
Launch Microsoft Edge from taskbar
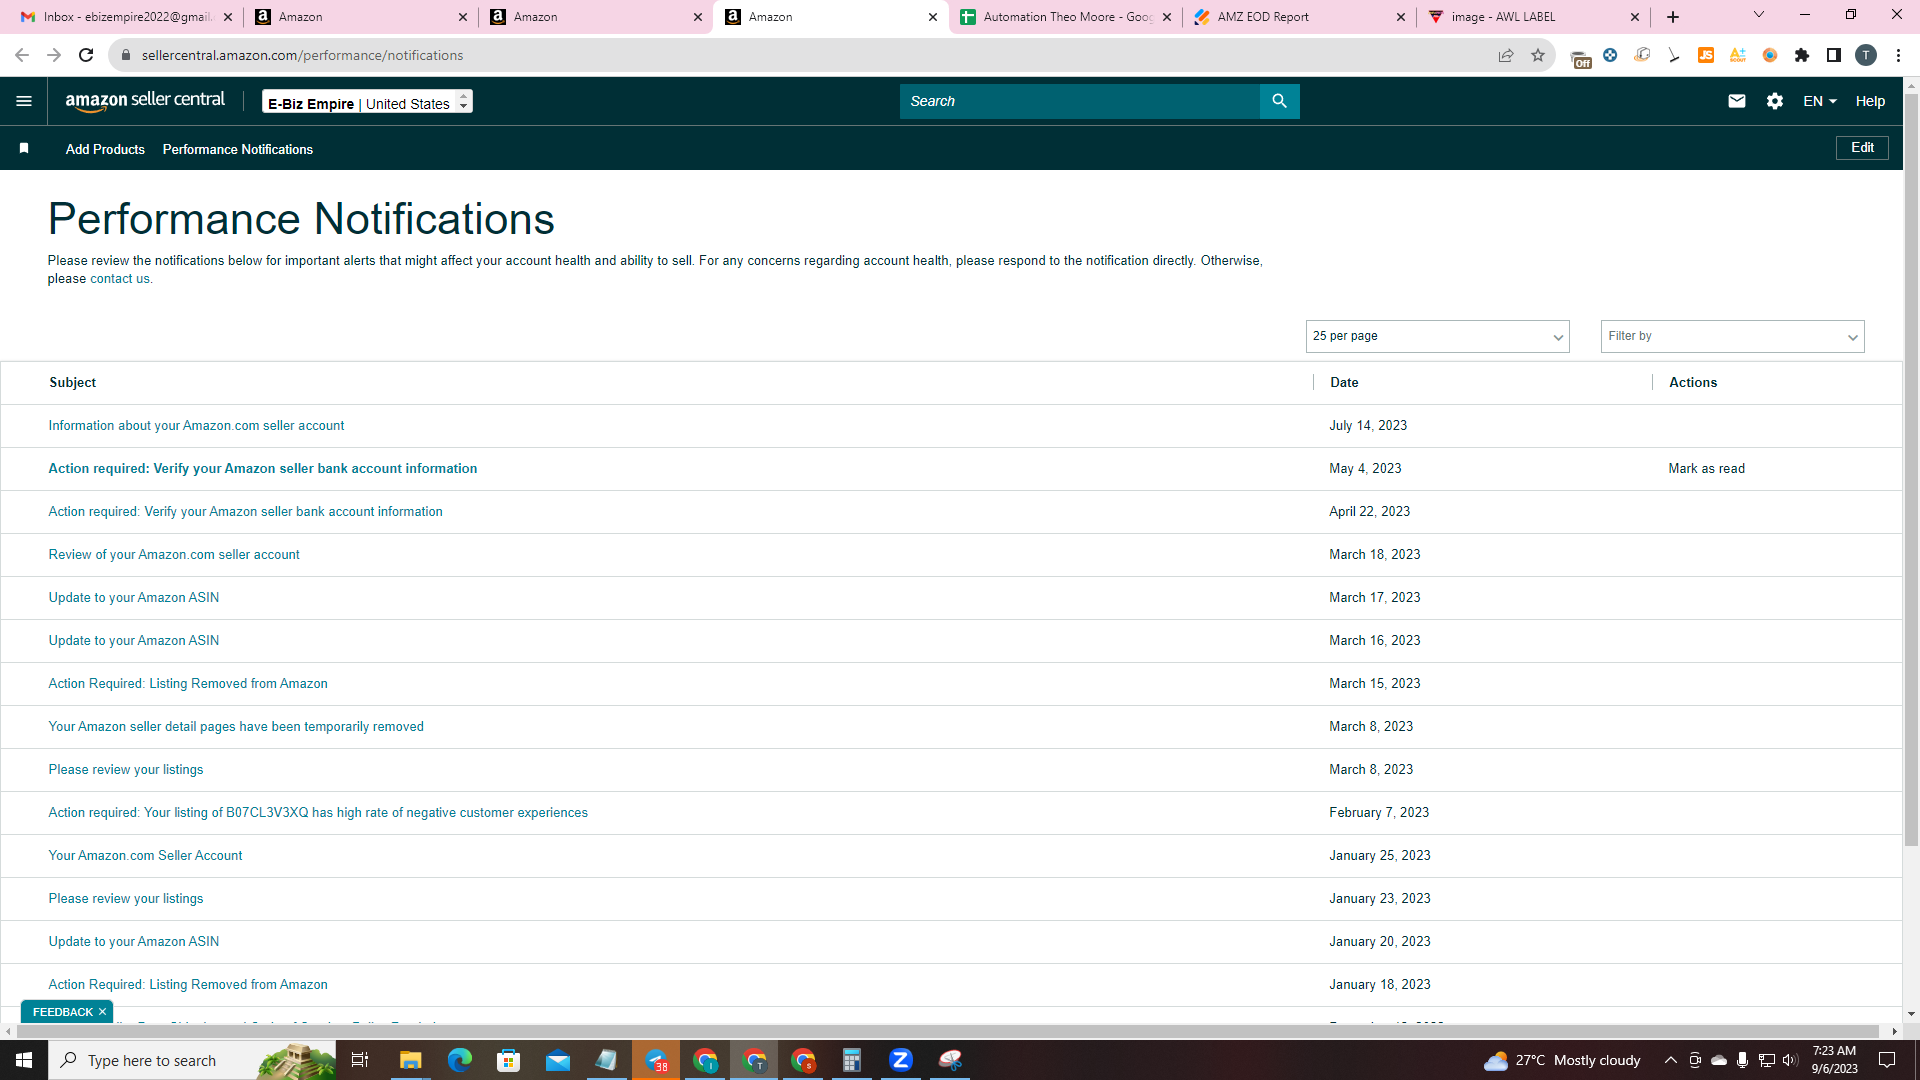[460, 1060]
